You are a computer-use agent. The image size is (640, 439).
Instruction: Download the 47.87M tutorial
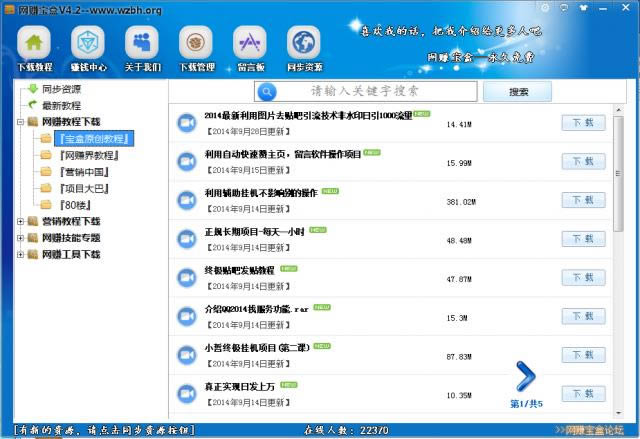coord(584,278)
